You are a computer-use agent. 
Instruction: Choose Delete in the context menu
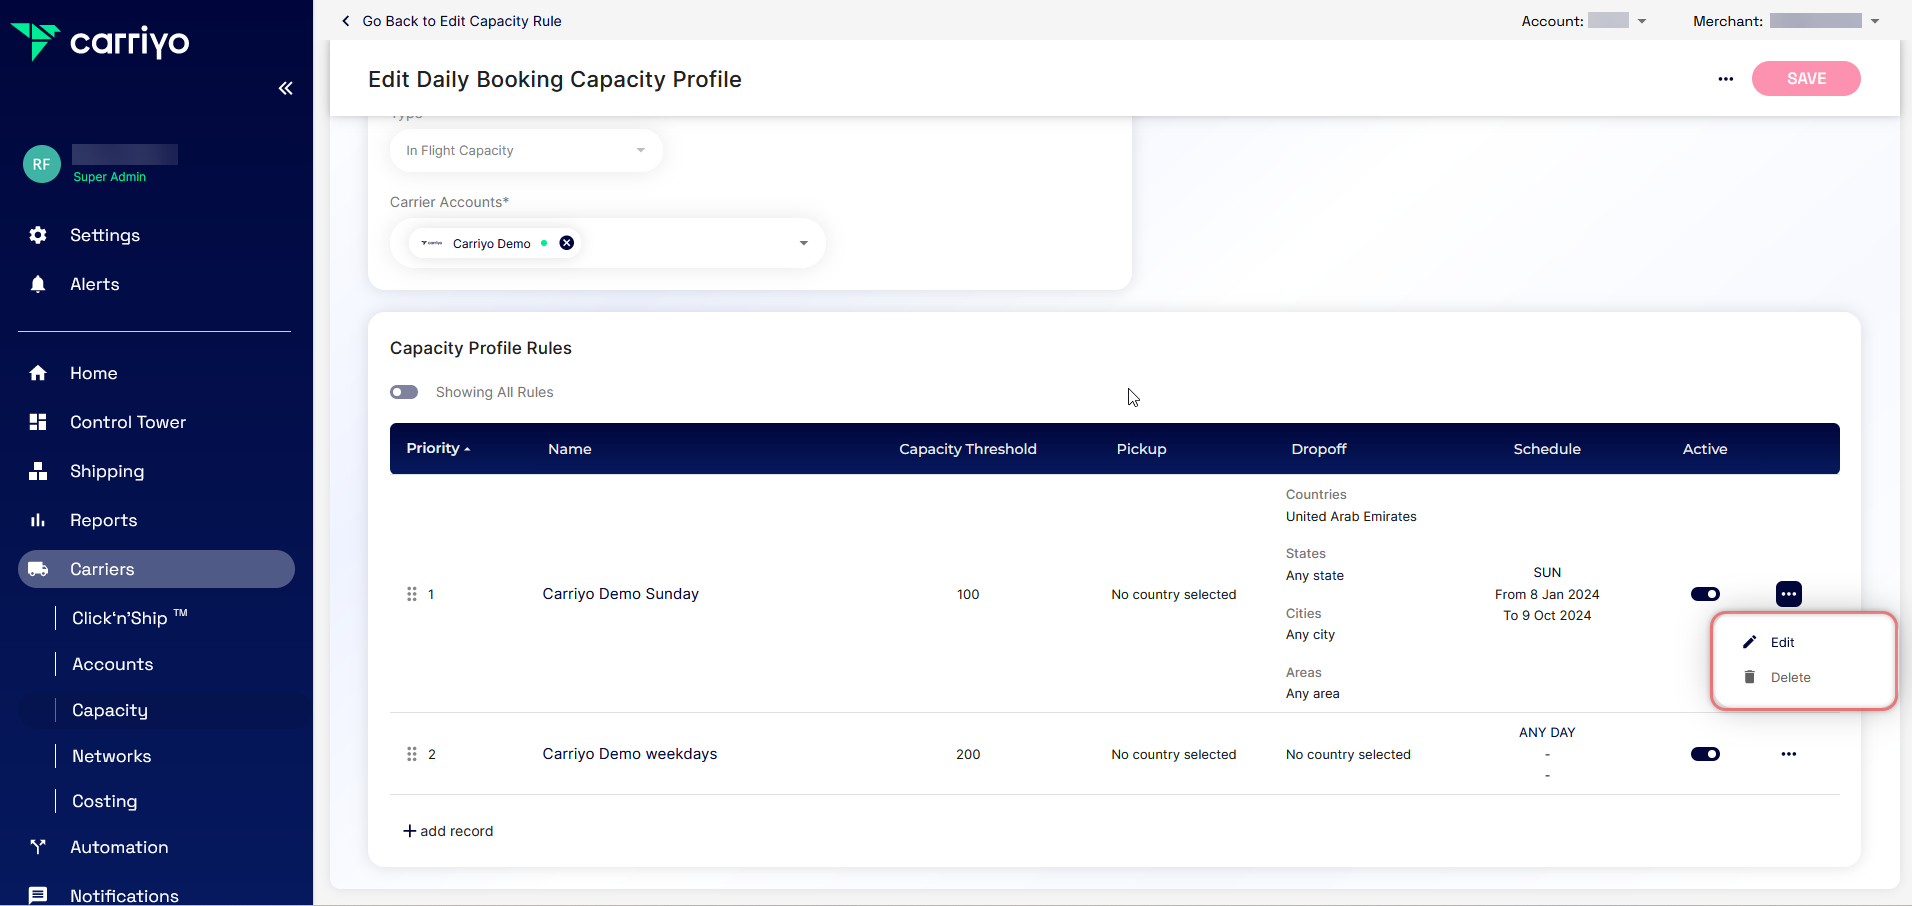1790,677
